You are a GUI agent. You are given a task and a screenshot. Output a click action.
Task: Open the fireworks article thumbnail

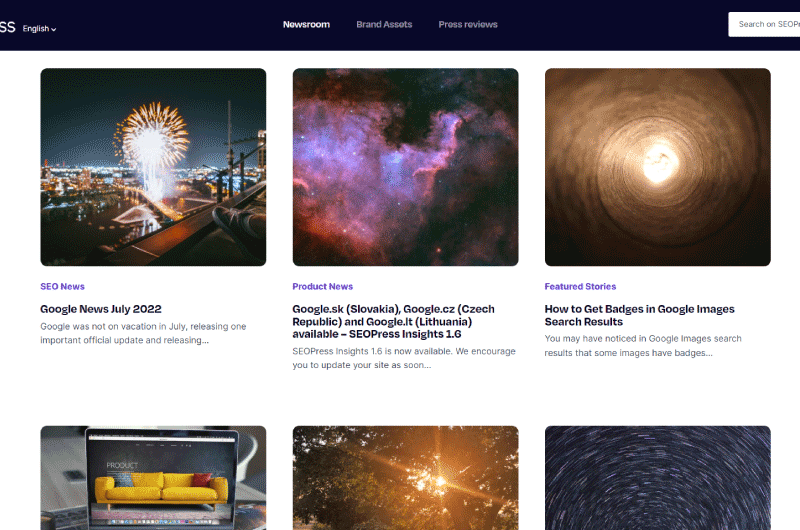click(153, 167)
